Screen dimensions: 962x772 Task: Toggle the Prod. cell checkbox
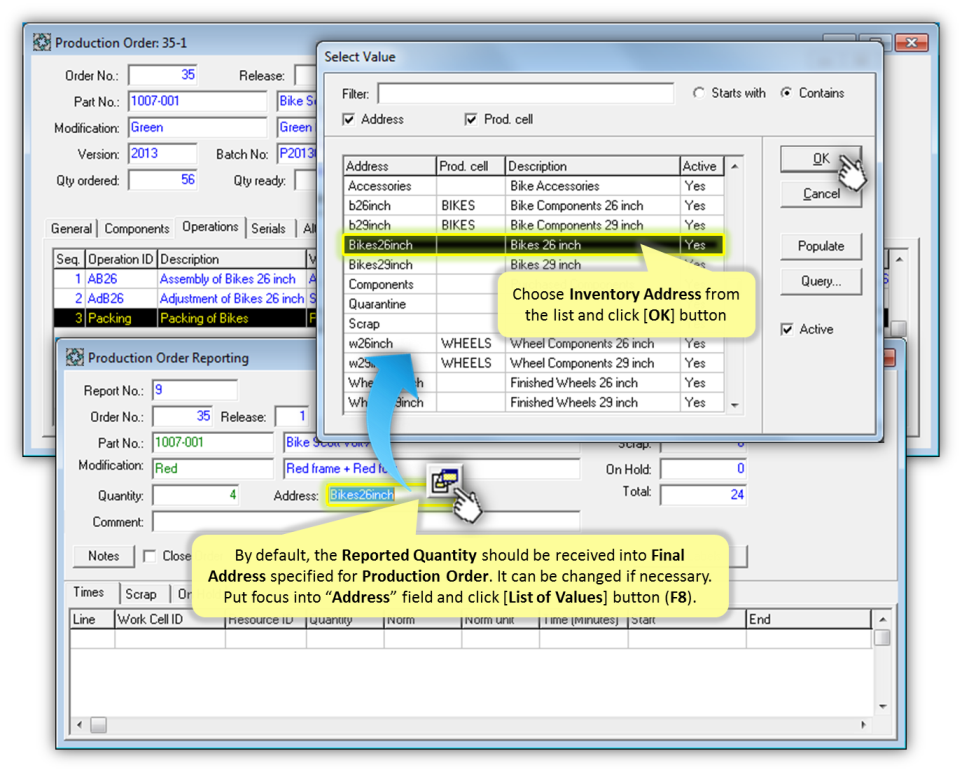point(471,119)
